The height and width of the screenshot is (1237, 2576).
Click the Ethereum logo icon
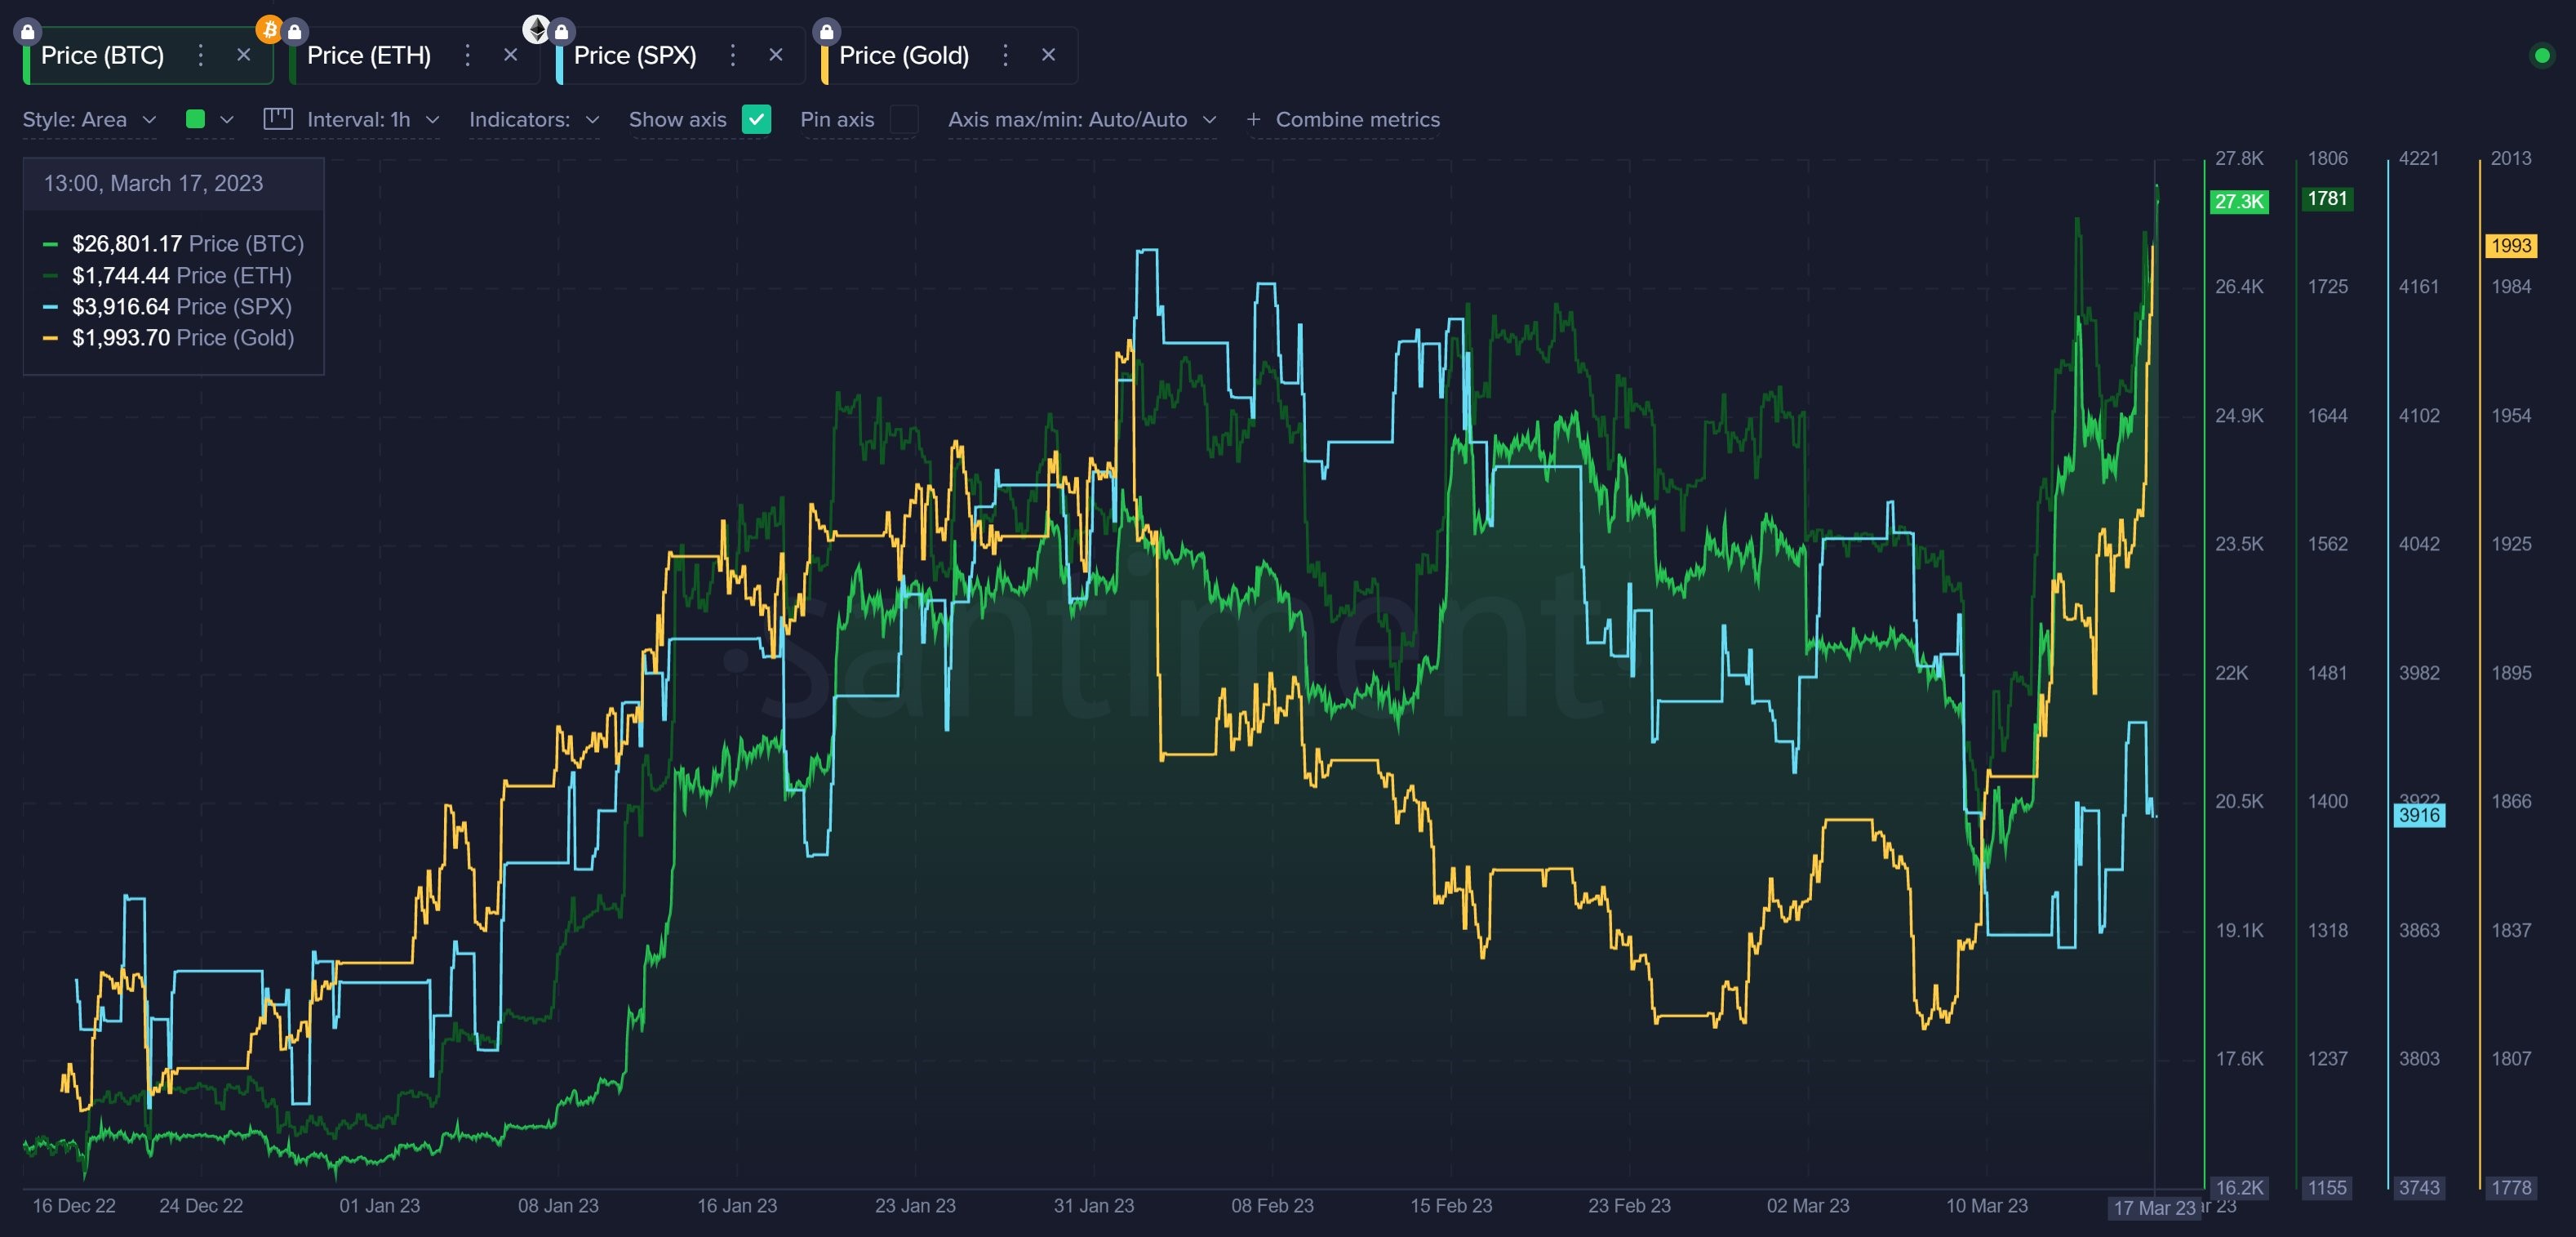tap(537, 29)
